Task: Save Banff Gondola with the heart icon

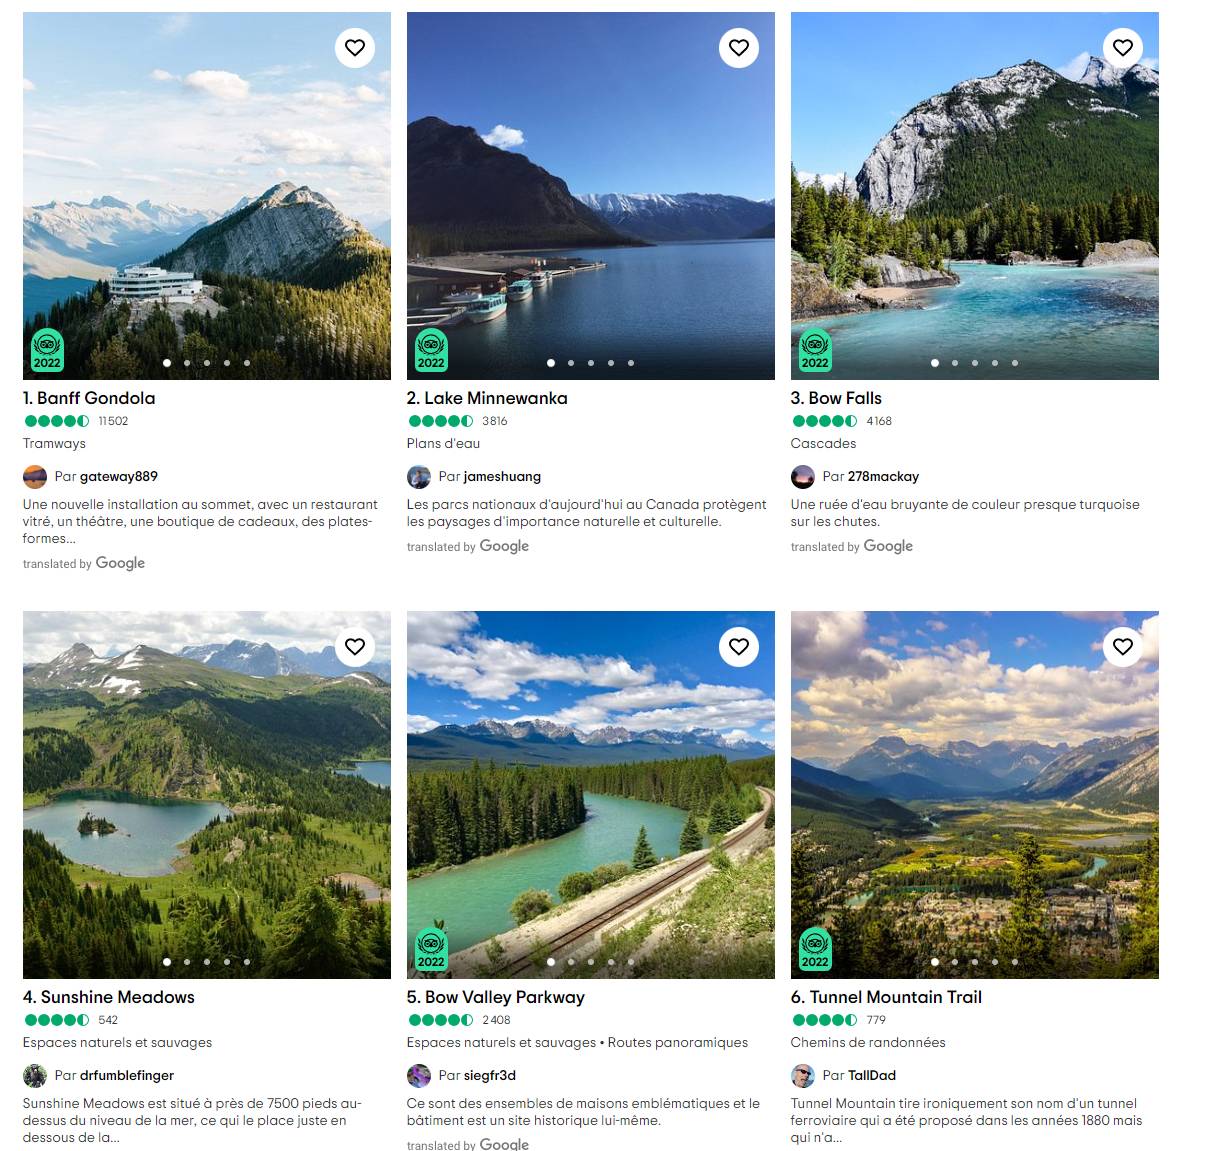Action: pos(355,47)
